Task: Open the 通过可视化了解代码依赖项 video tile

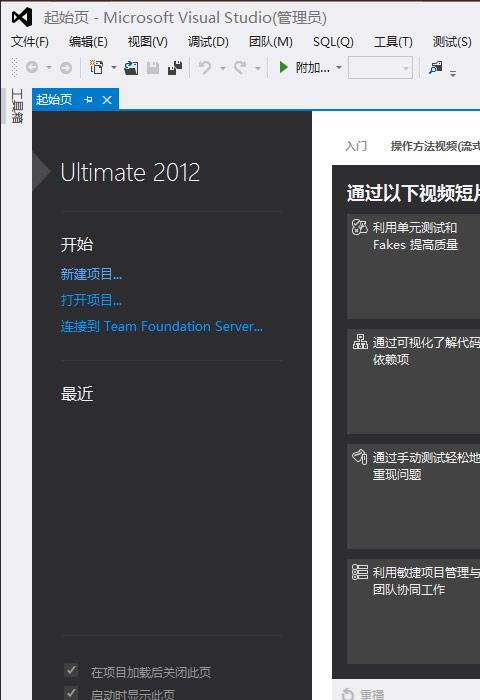Action: 413,381
